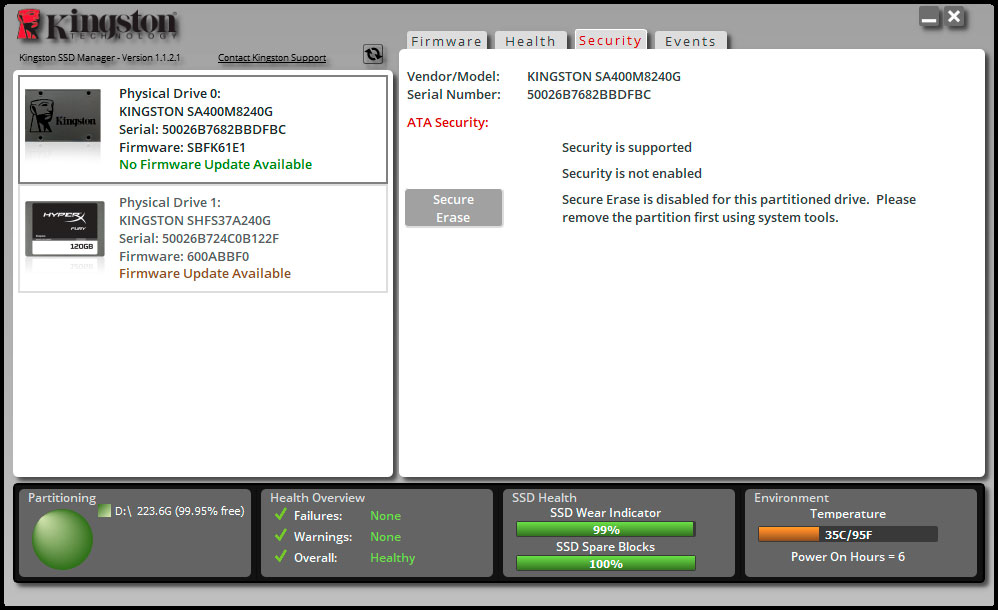Select the Physical Drive 0 heading
This screenshot has width=998, height=610.
point(170,94)
